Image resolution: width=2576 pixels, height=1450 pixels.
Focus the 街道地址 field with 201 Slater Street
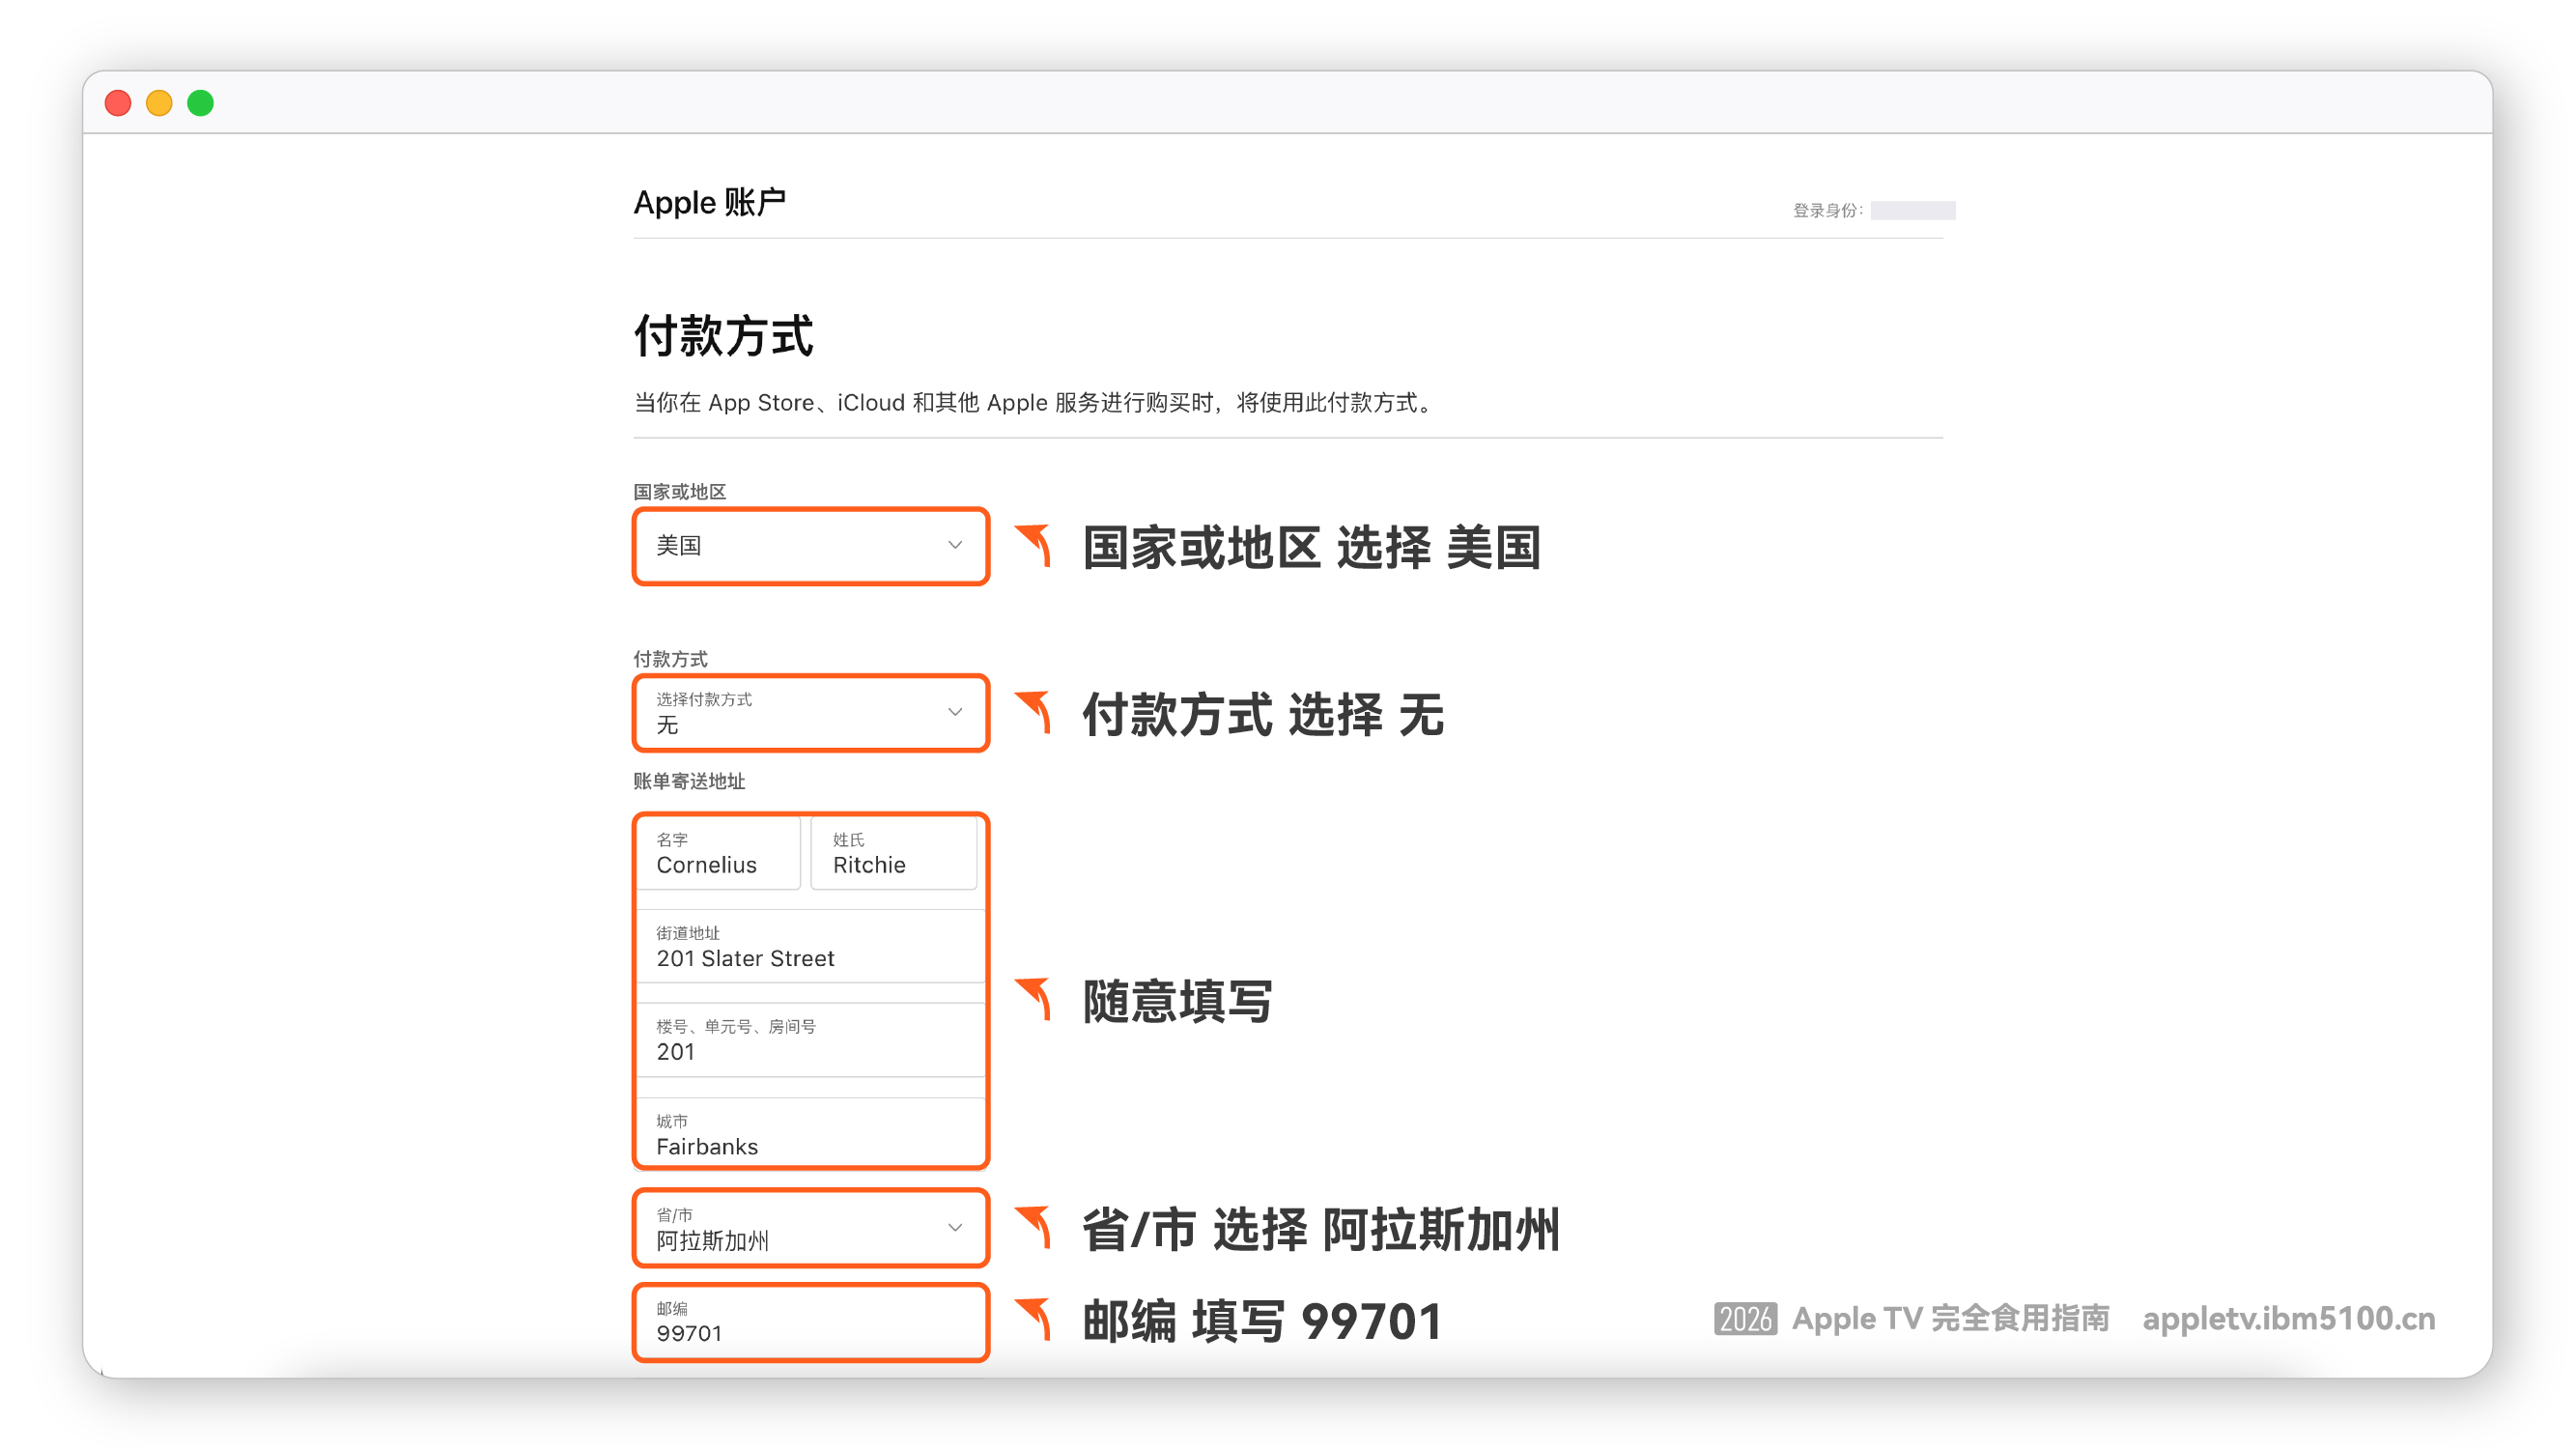810,947
